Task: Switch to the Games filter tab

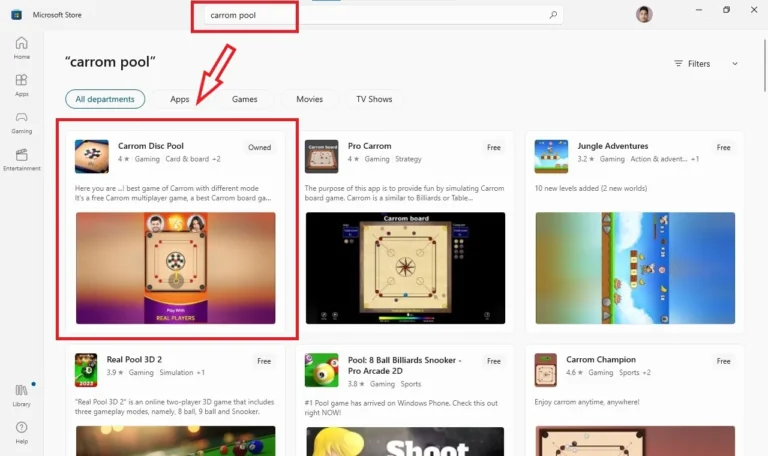Action: 245,99
